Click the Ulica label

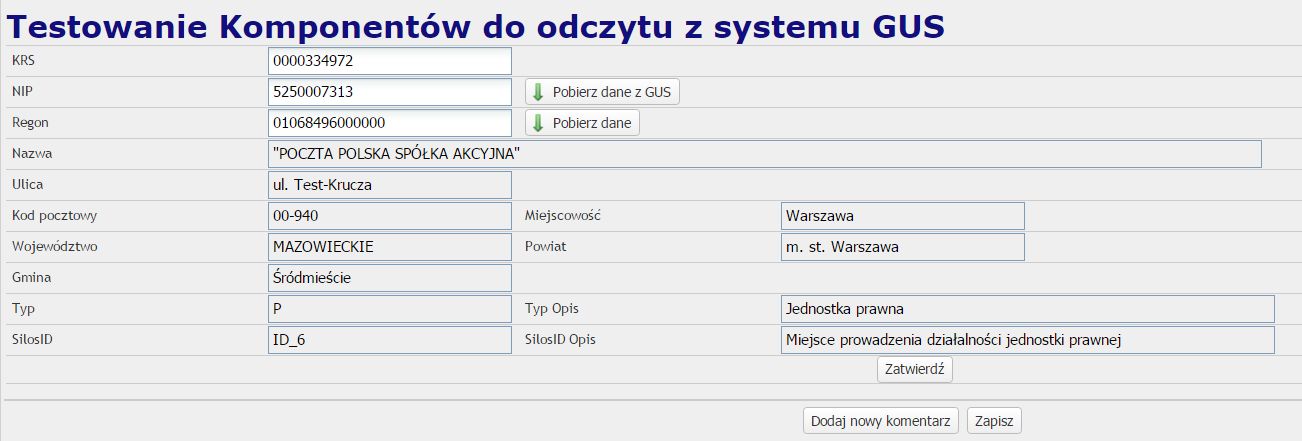[x=27, y=184]
